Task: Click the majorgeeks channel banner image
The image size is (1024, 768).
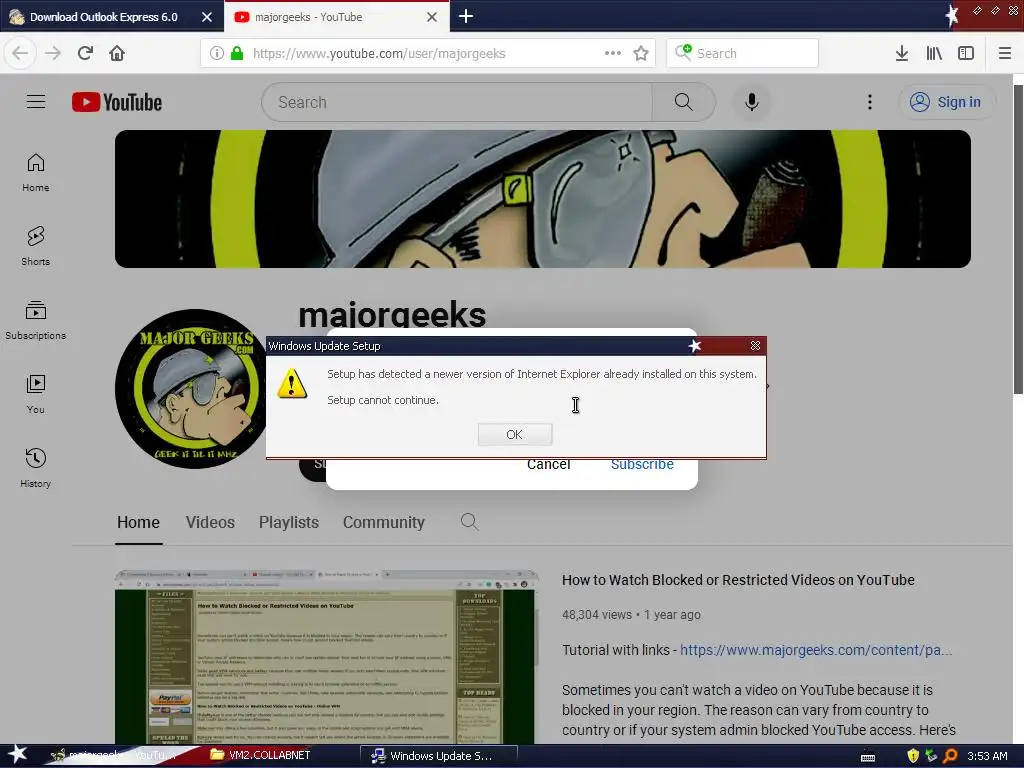Action: click(x=543, y=199)
